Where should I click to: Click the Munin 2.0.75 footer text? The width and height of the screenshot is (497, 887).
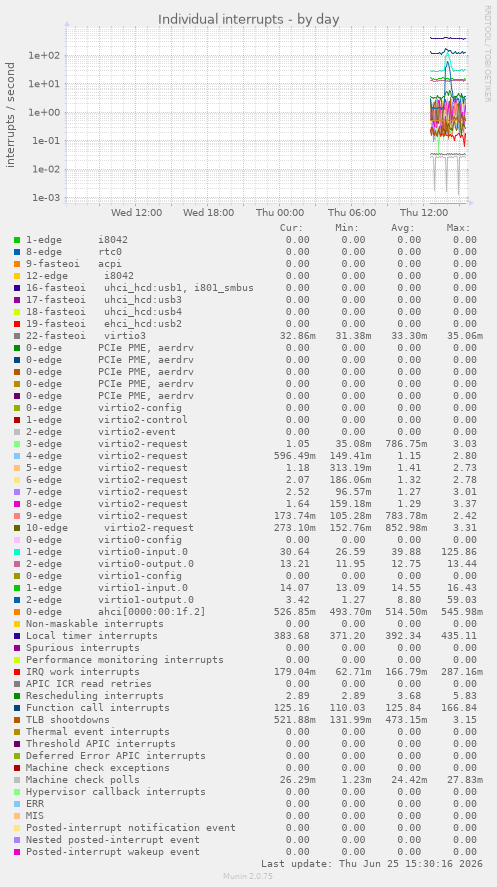pos(248,876)
